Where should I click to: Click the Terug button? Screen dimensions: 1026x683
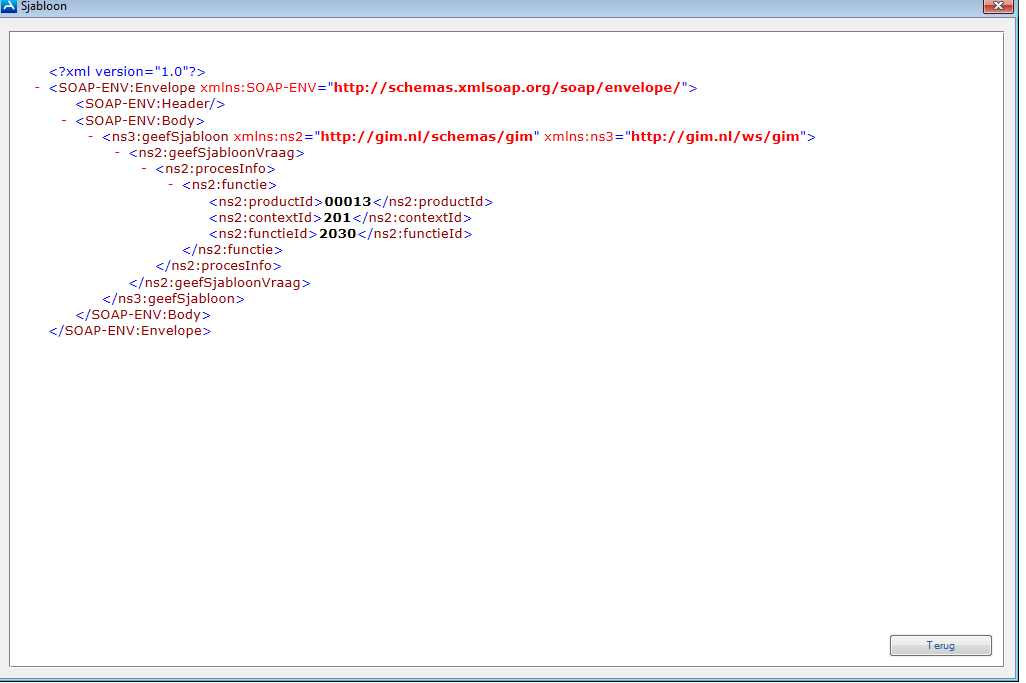click(x=940, y=646)
